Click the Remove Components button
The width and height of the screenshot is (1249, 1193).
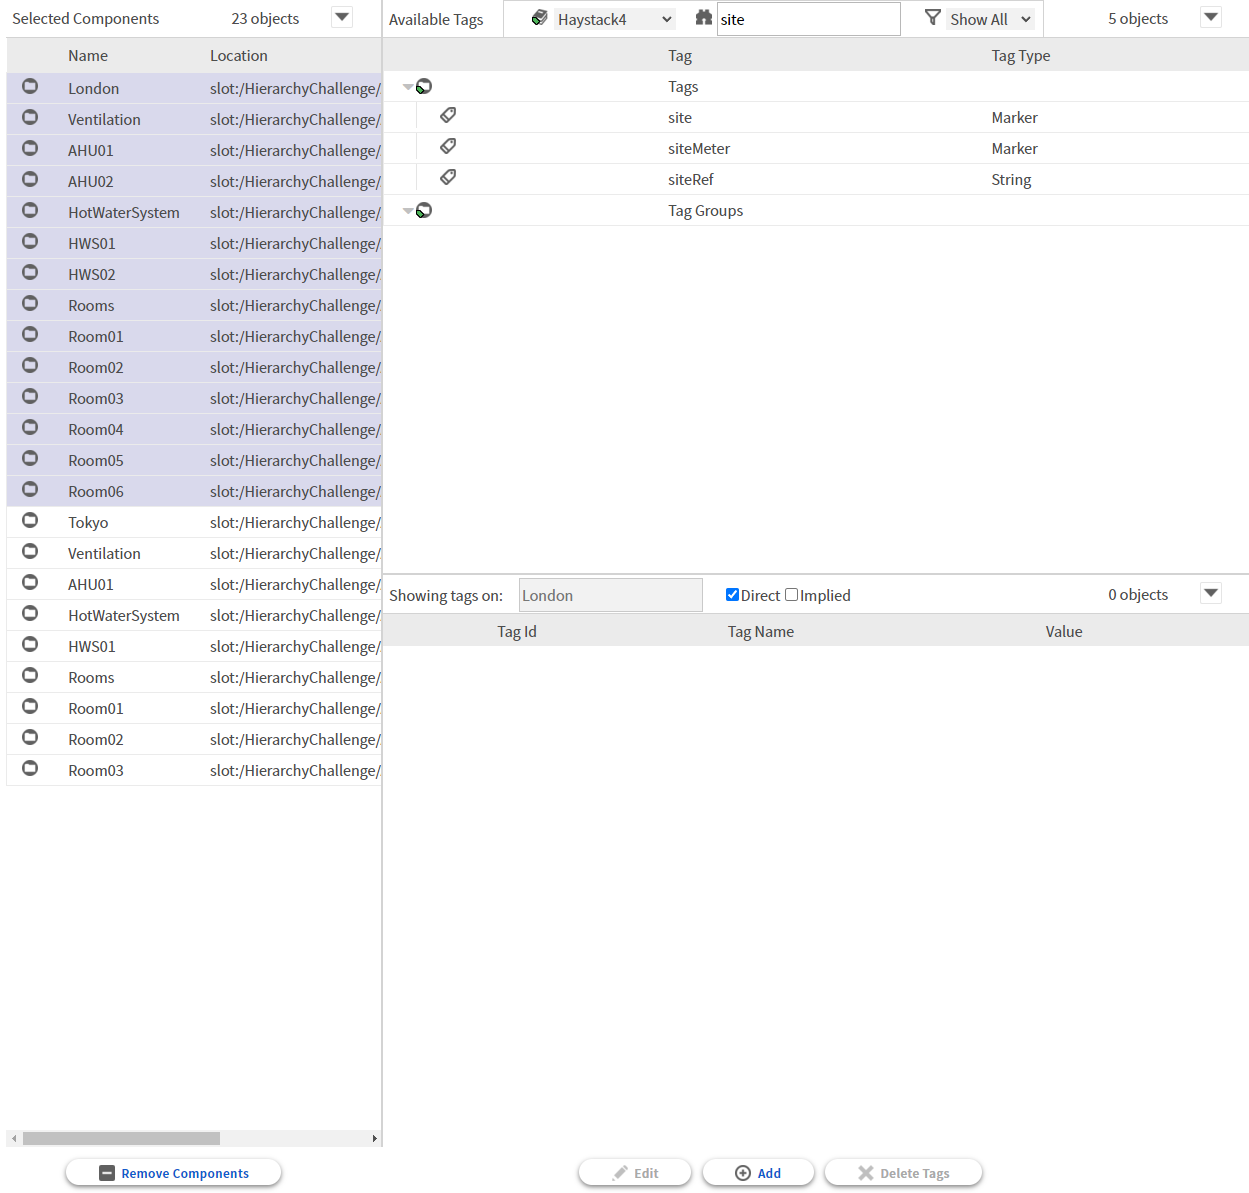[174, 1173]
